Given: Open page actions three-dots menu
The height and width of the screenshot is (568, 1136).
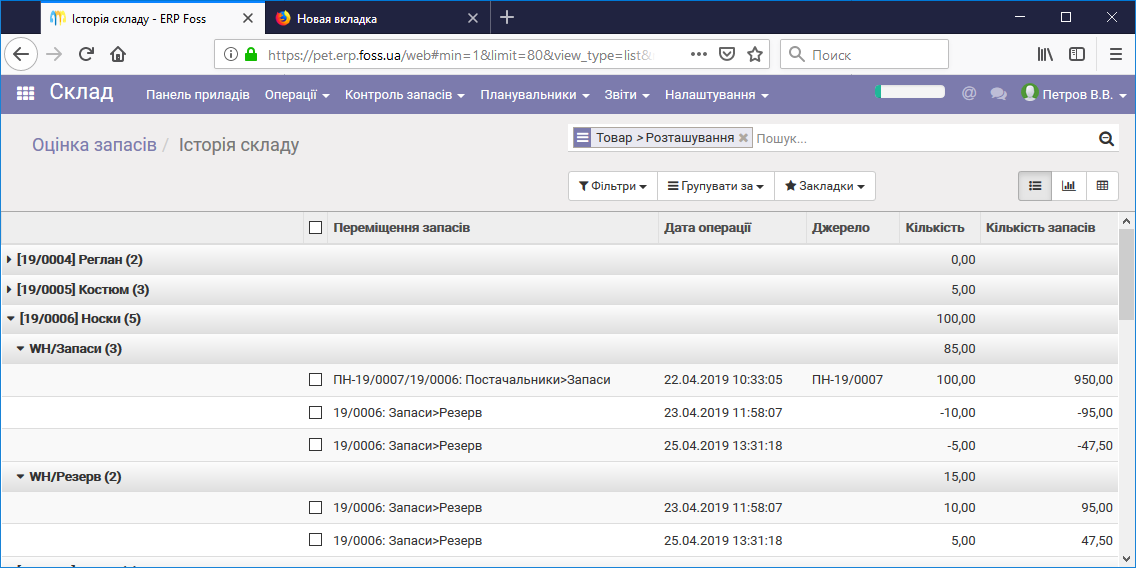Looking at the screenshot, I should click(x=698, y=54).
